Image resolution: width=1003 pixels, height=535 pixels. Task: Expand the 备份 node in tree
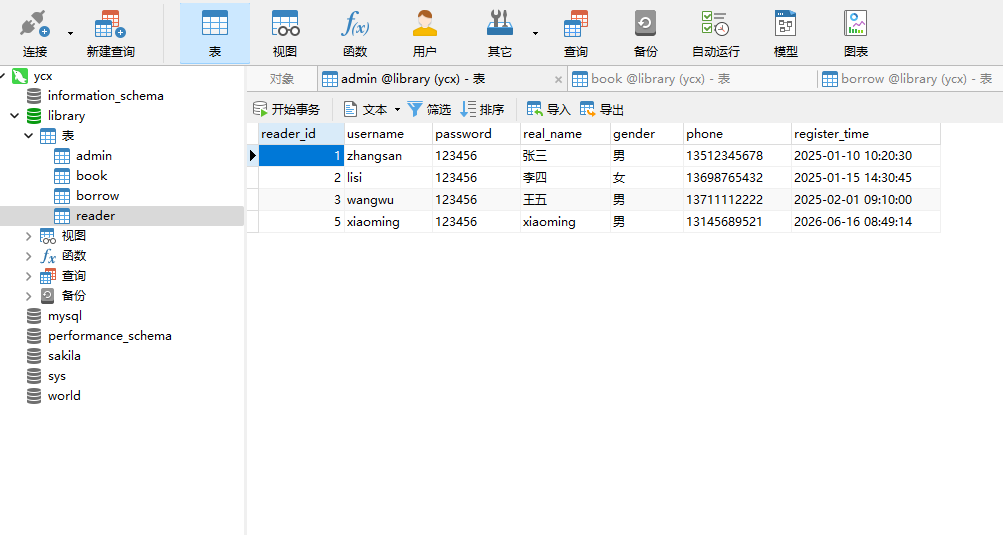[x=28, y=296]
